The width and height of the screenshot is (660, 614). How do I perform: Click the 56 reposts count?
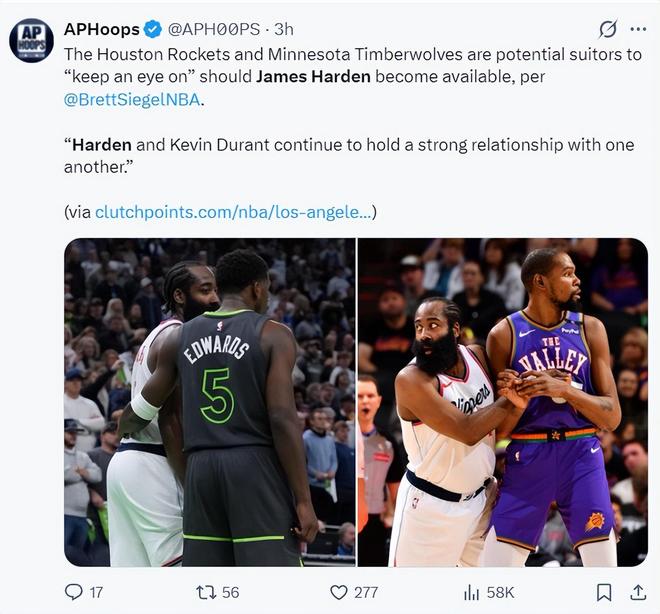click(x=230, y=593)
